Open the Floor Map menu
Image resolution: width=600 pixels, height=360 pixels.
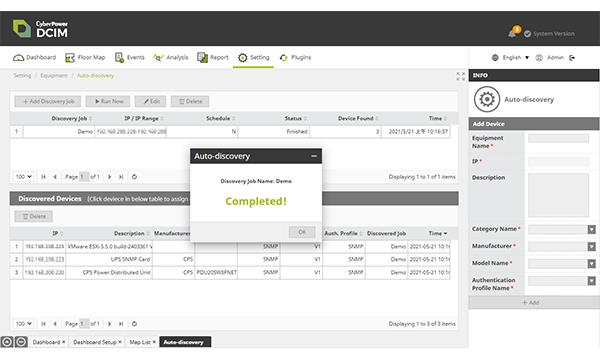click(x=85, y=57)
